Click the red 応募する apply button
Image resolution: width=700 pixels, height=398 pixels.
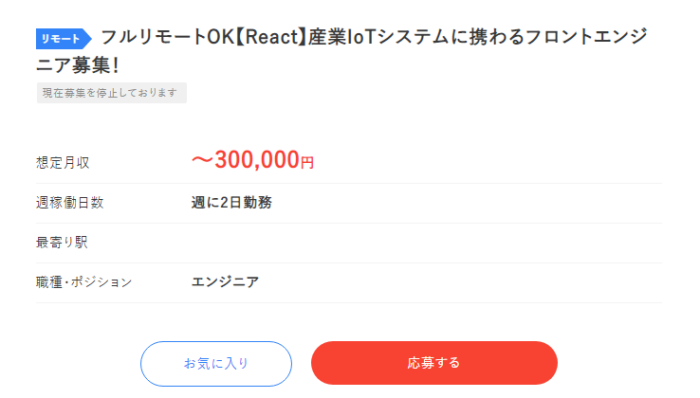coord(434,363)
